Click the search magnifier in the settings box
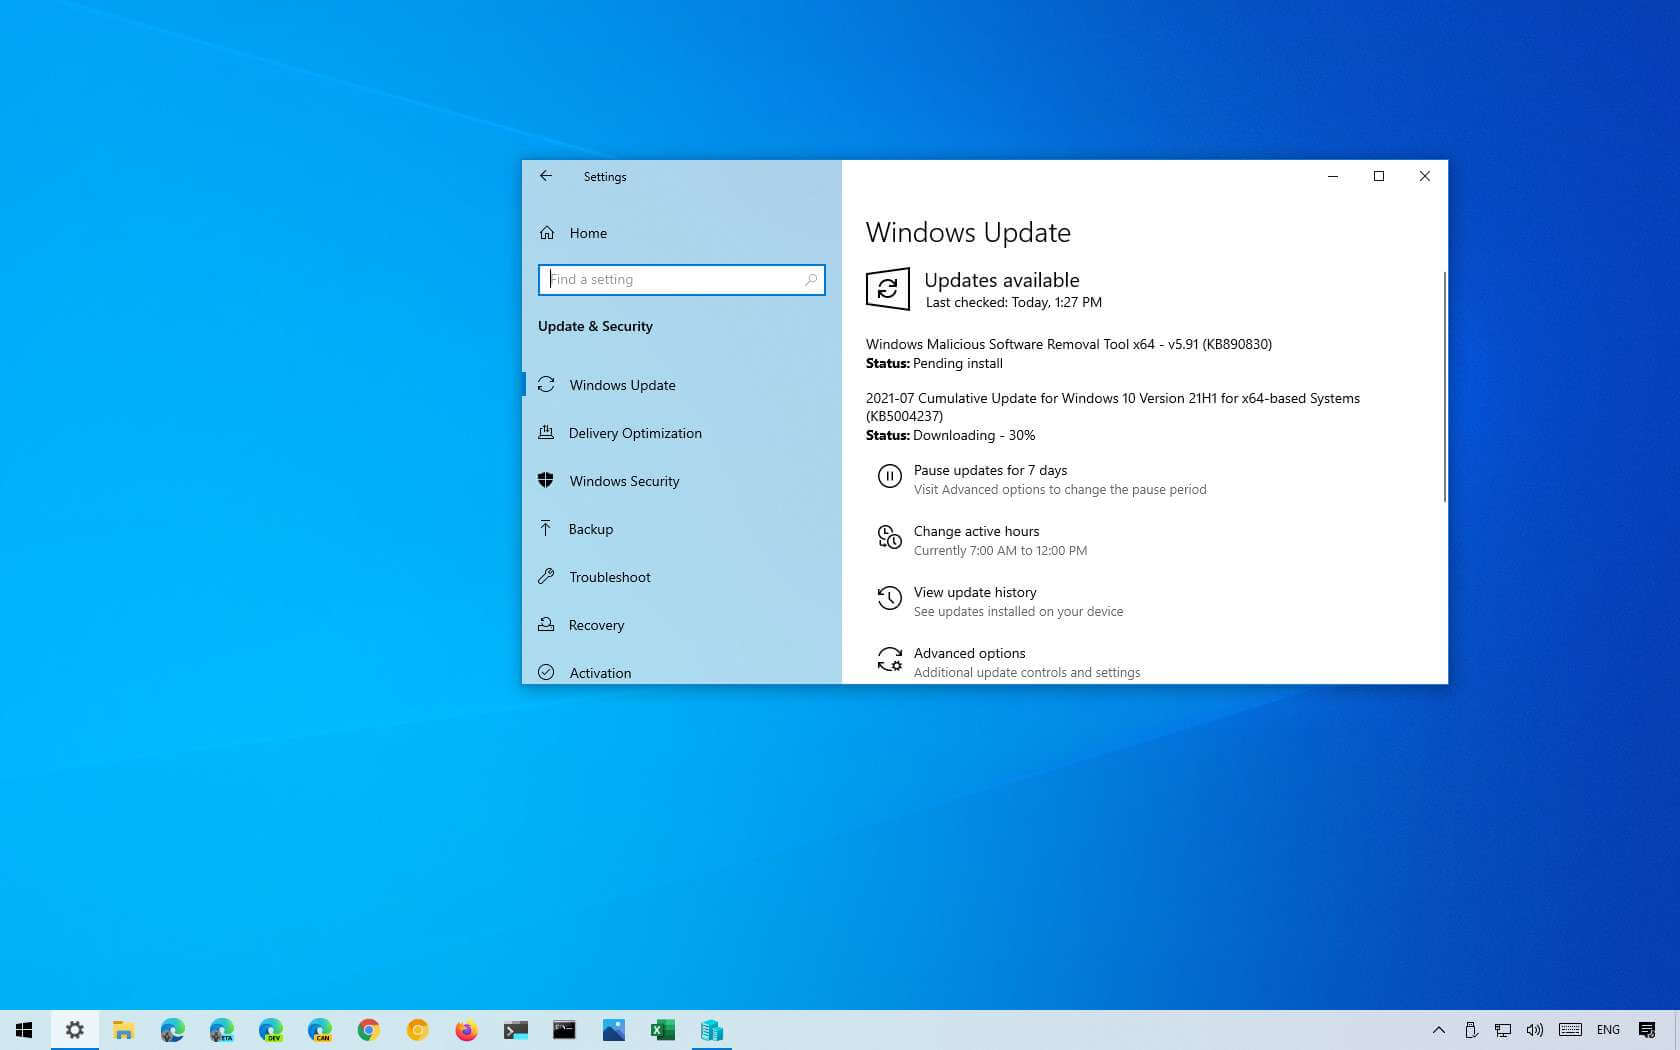This screenshot has width=1680, height=1050. pyautogui.click(x=811, y=280)
